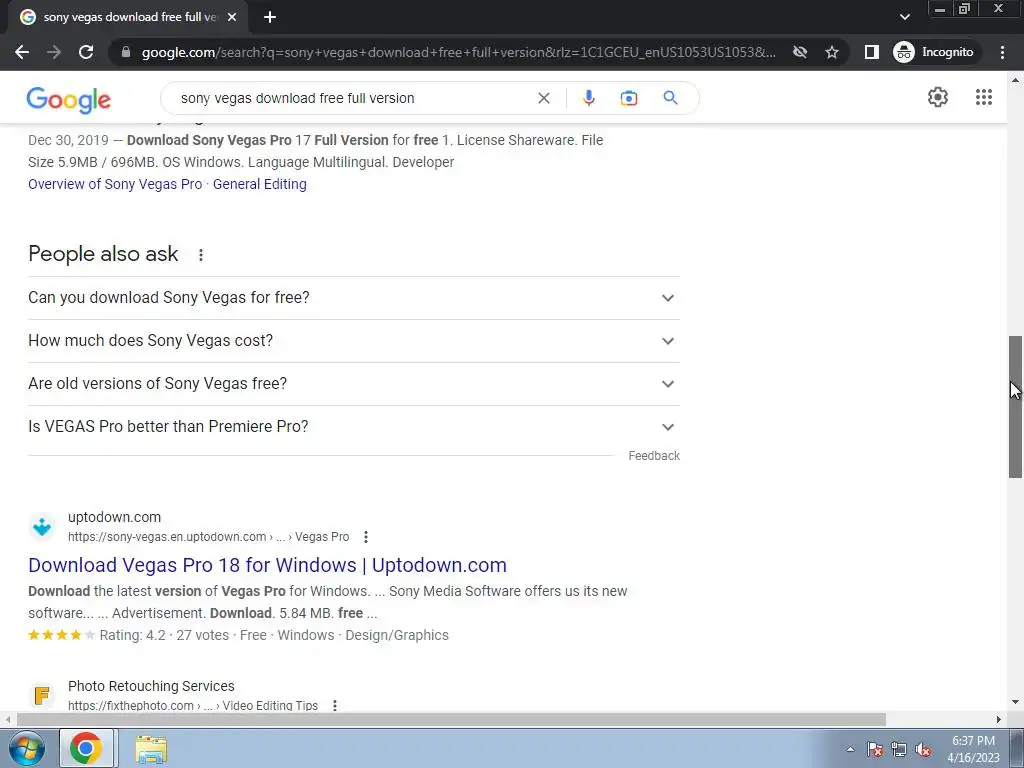Clear the search box text
The height and width of the screenshot is (768, 1024).
point(543,98)
